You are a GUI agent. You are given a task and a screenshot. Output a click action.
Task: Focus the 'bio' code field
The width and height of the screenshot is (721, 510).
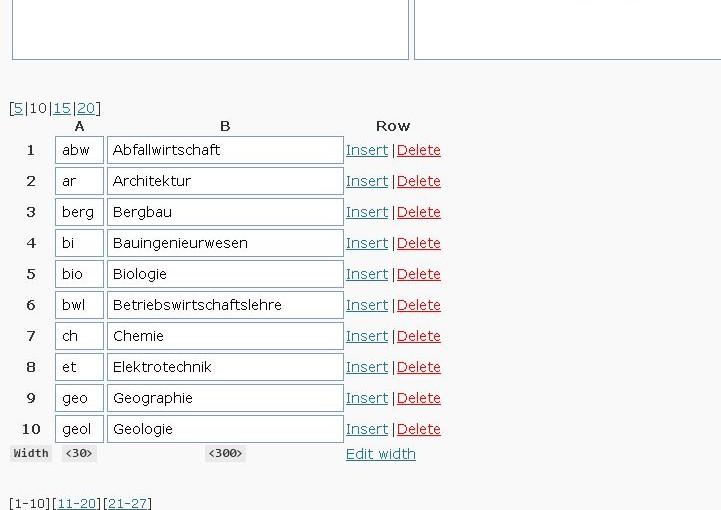pos(79,274)
